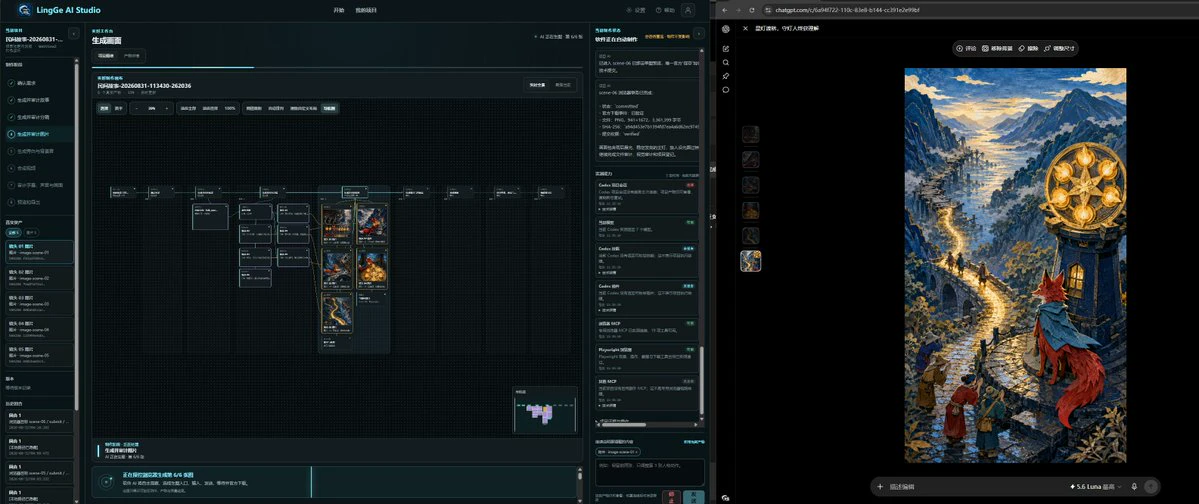
Task: Click the red stop button below message box
Action: click(x=671, y=497)
